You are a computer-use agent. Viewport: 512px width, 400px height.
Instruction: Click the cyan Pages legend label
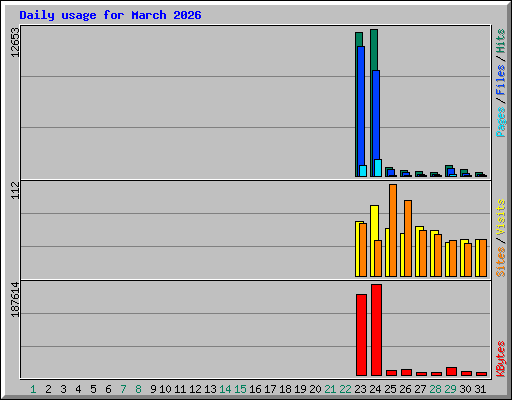[501, 122]
